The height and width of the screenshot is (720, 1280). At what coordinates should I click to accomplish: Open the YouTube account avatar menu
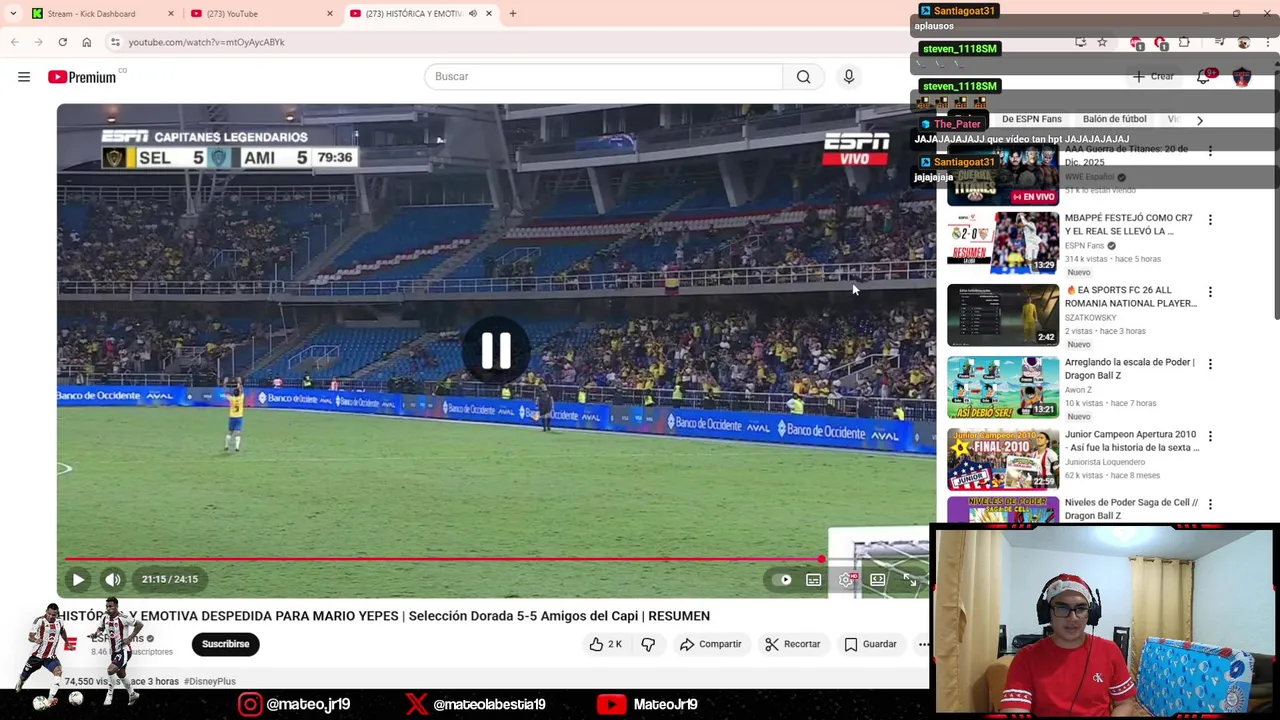click(1242, 77)
